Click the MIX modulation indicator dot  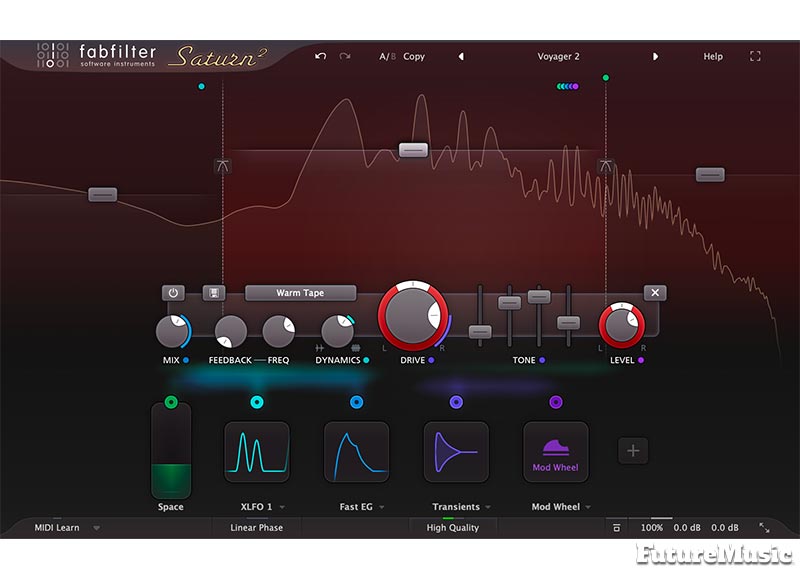(x=186, y=360)
